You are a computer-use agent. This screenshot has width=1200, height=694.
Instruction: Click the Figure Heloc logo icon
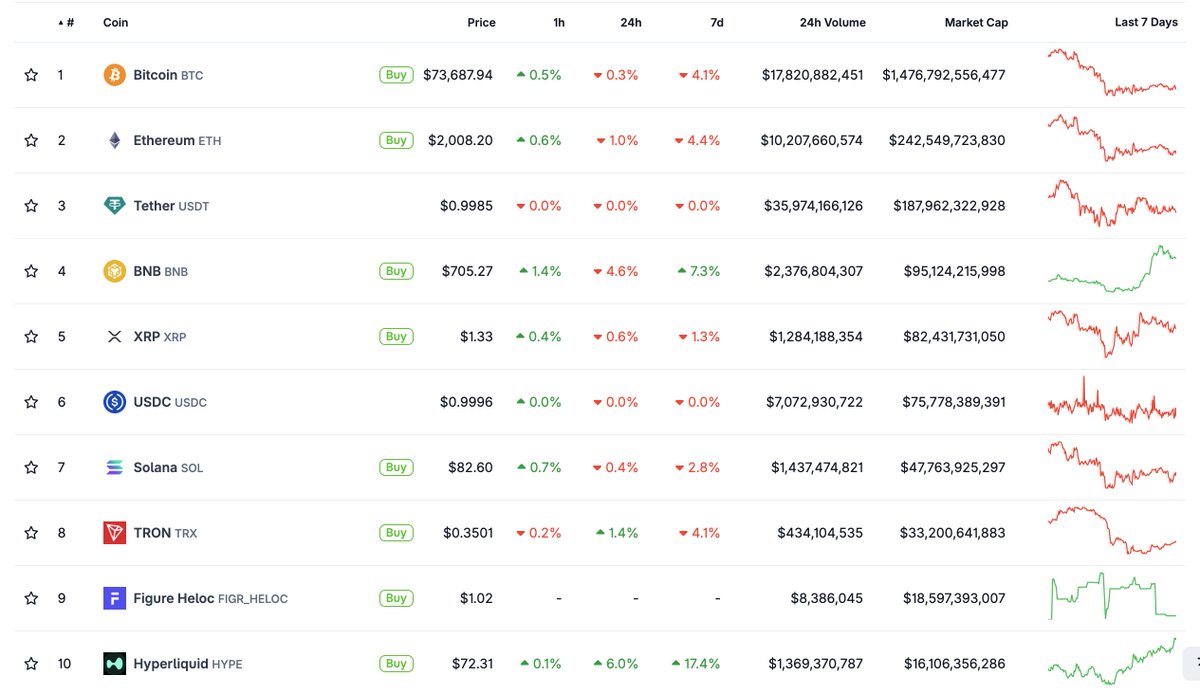(x=115, y=598)
